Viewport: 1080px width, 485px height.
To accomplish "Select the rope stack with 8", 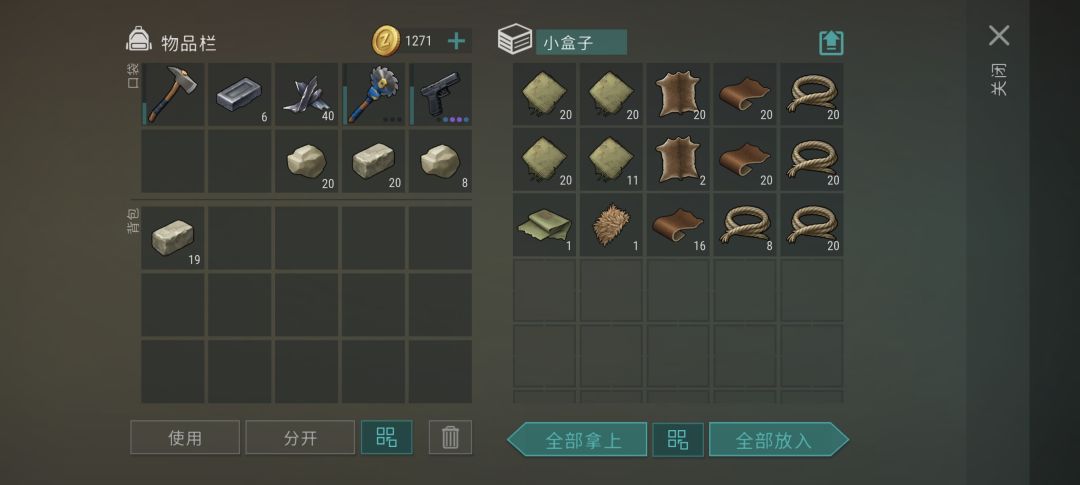I will 745,225.
